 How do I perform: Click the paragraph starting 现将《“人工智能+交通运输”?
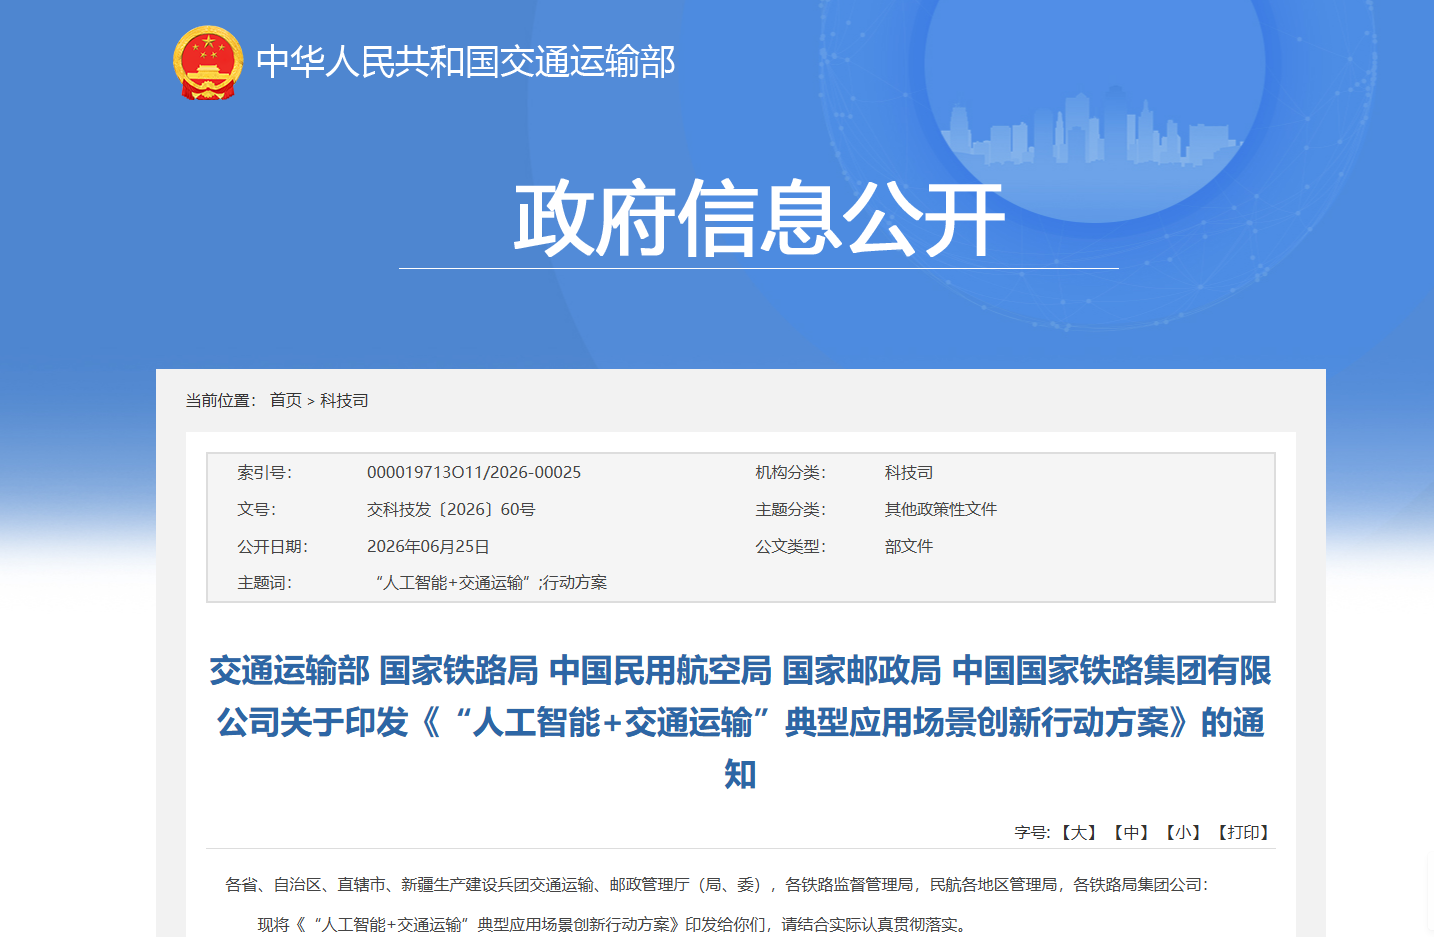pyautogui.click(x=613, y=924)
